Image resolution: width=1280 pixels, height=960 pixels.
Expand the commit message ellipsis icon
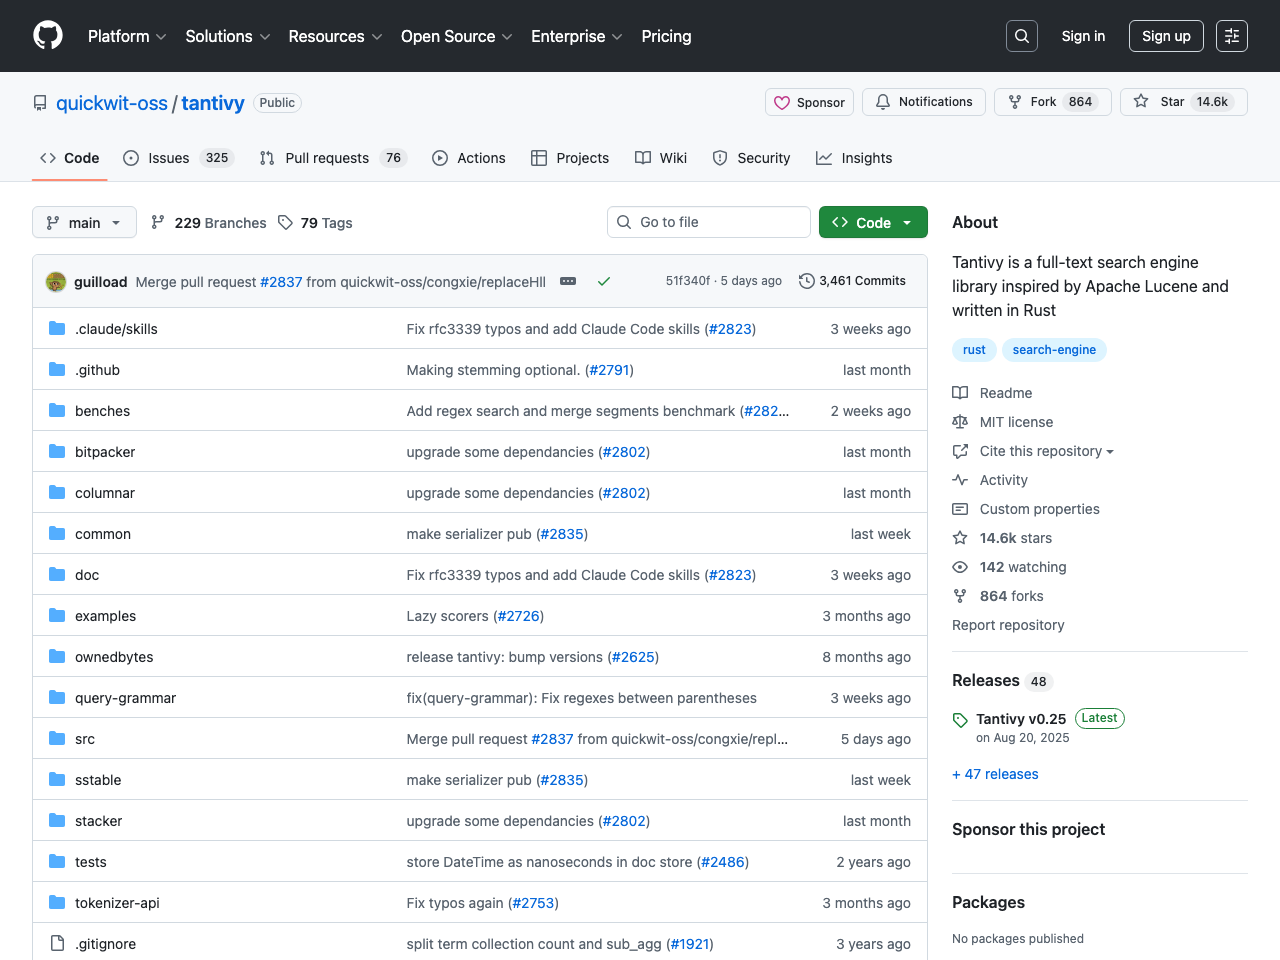point(568,281)
